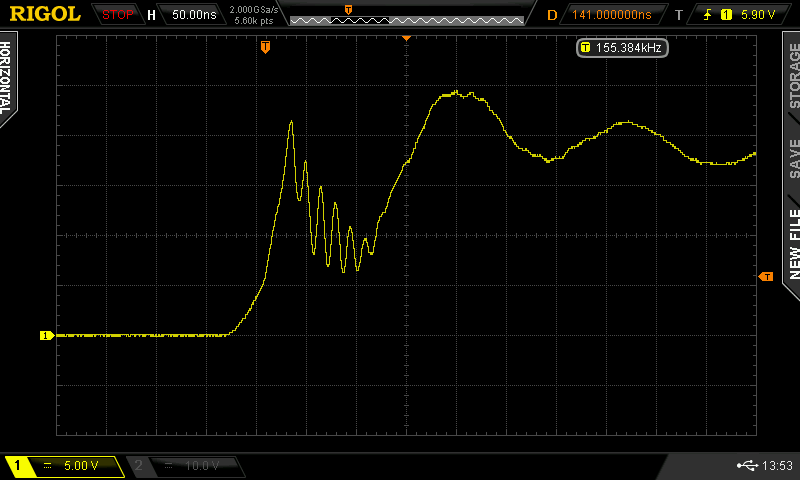The image size is (800, 480).
Task: Click the 155.384kHz frequency counter readout
Action: pyautogui.click(x=621, y=47)
